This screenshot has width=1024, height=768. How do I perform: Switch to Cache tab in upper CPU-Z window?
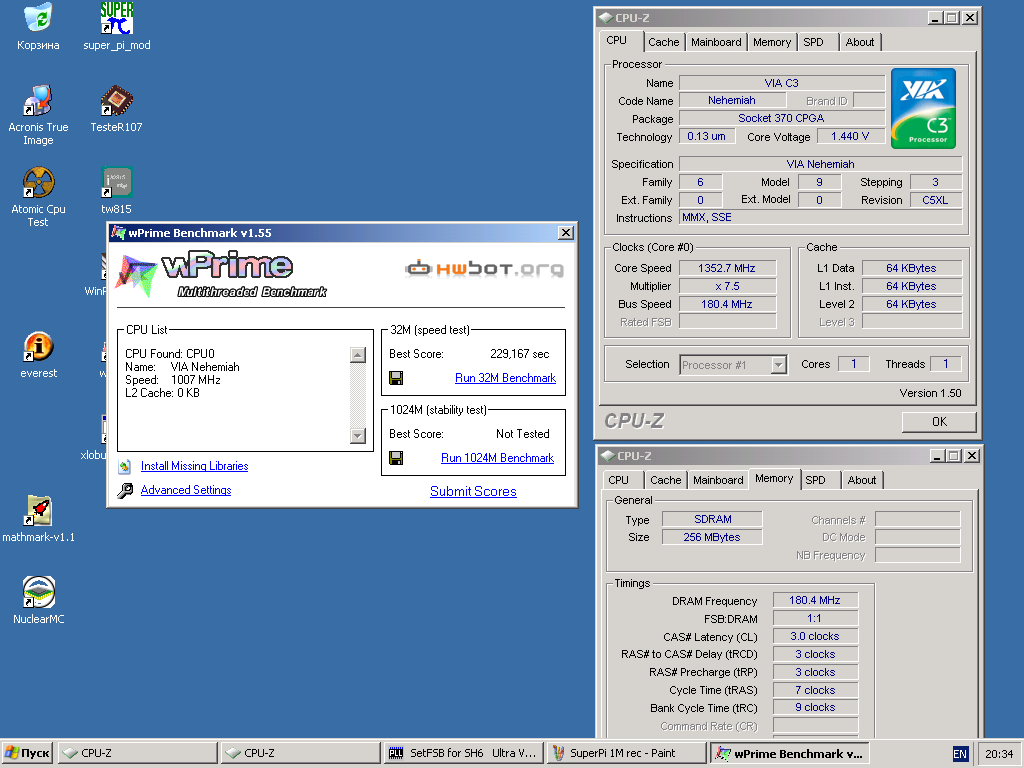[x=664, y=42]
